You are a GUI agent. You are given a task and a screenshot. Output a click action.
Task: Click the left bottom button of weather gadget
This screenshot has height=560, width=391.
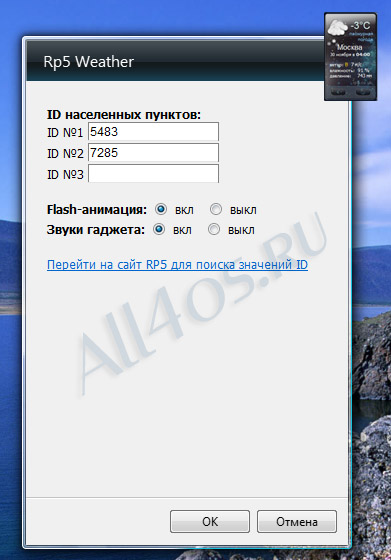point(338,92)
